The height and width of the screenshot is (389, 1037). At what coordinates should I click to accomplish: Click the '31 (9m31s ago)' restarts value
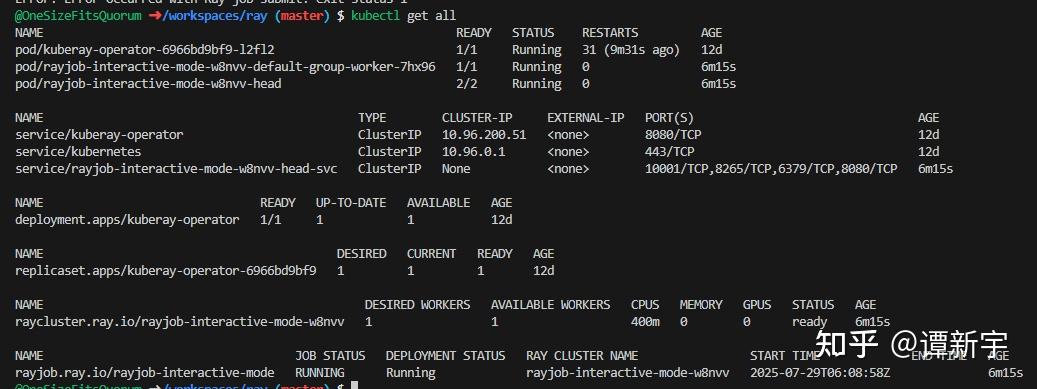tap(631, 50)
